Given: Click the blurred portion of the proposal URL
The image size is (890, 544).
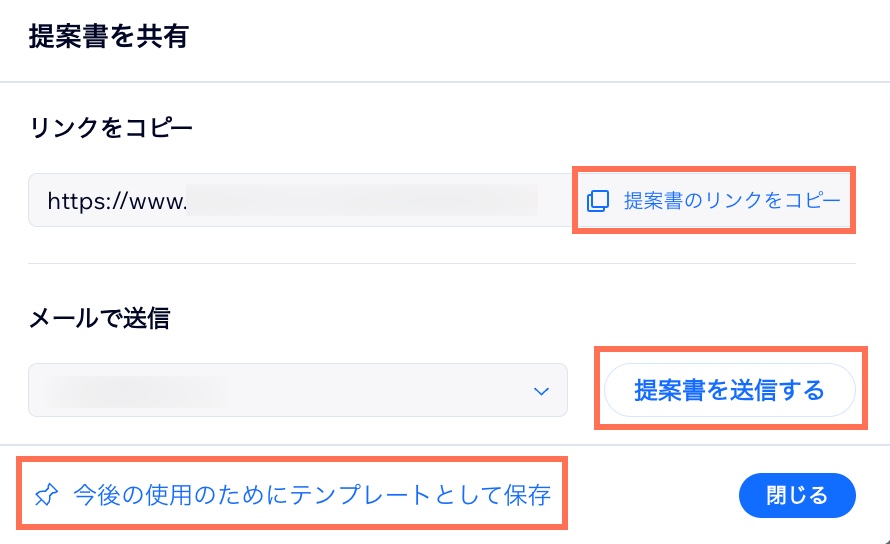Looking at the screenshot, I should coord(362,200).
